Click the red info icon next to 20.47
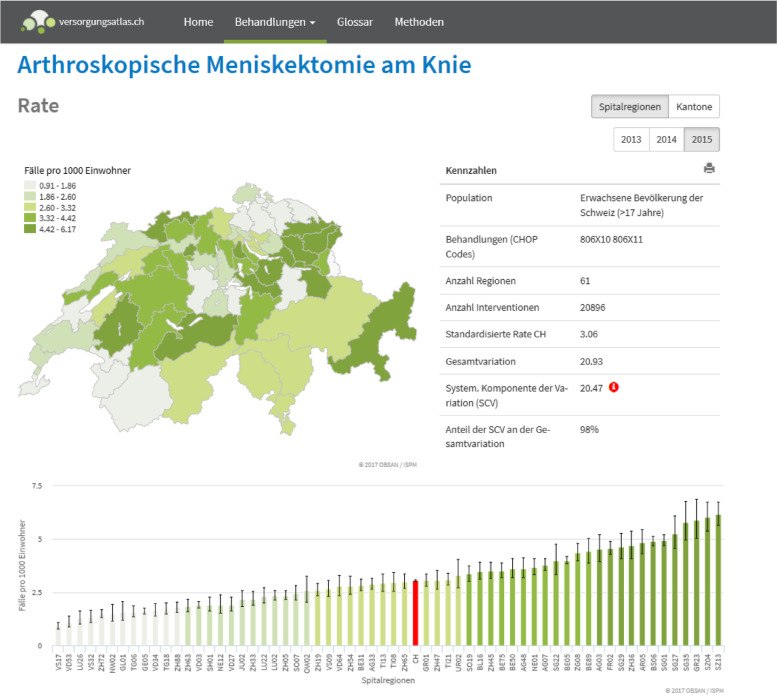 [613, 387]
